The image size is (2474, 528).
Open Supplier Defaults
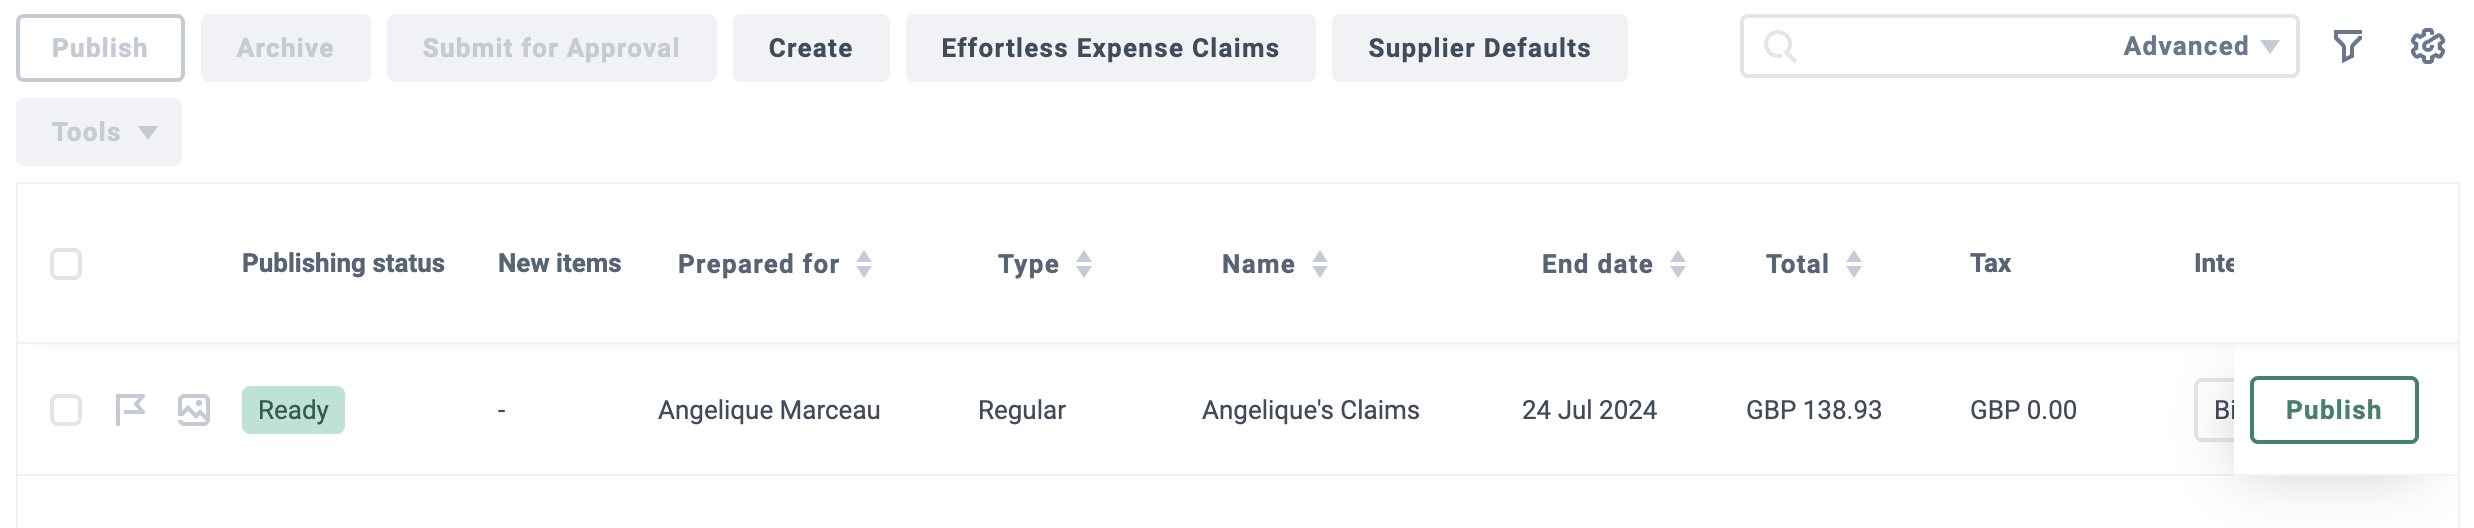point(1479,48)
